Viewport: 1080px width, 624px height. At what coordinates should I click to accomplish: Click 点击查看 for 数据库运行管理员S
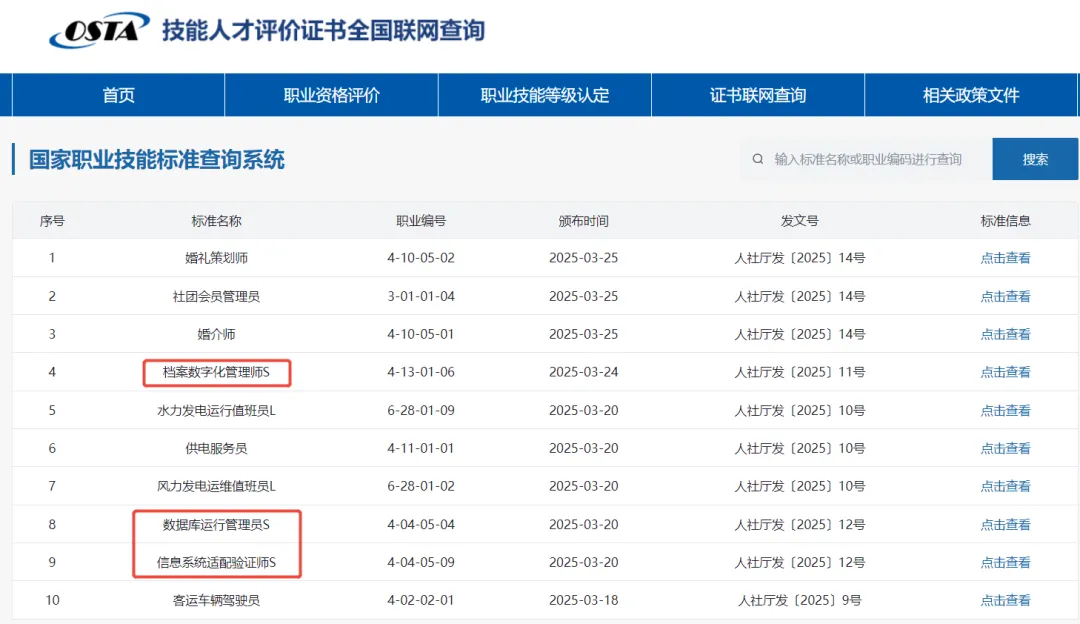pyautogui.click(x=1005, y=524)
